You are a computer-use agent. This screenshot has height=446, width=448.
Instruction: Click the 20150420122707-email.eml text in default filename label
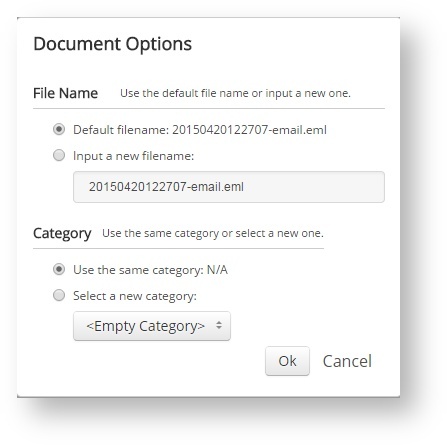pyautogui.click(x=249, y=130)
